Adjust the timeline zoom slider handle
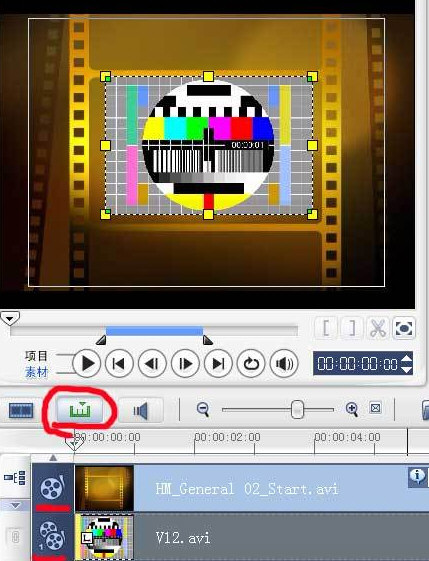The height and width of the screenshot is (561, 429). (297, 409)
